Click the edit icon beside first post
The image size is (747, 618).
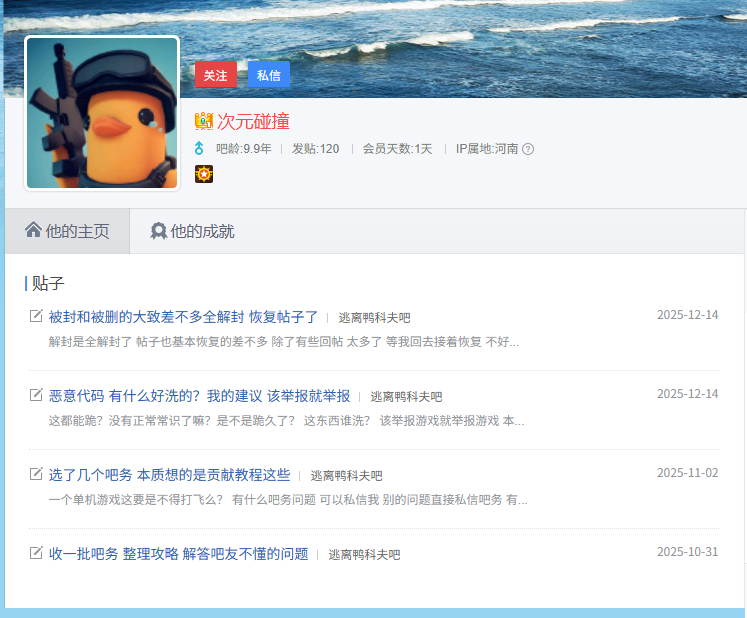(36, 316)
